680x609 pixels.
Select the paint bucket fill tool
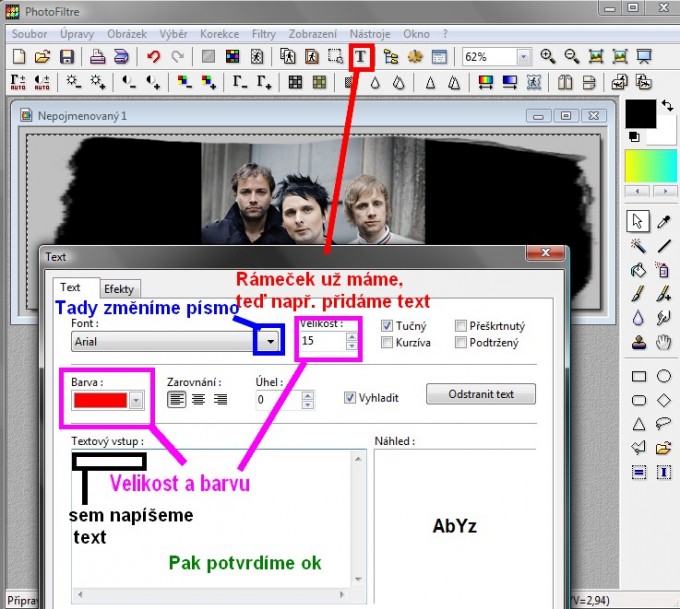[638, 271]
